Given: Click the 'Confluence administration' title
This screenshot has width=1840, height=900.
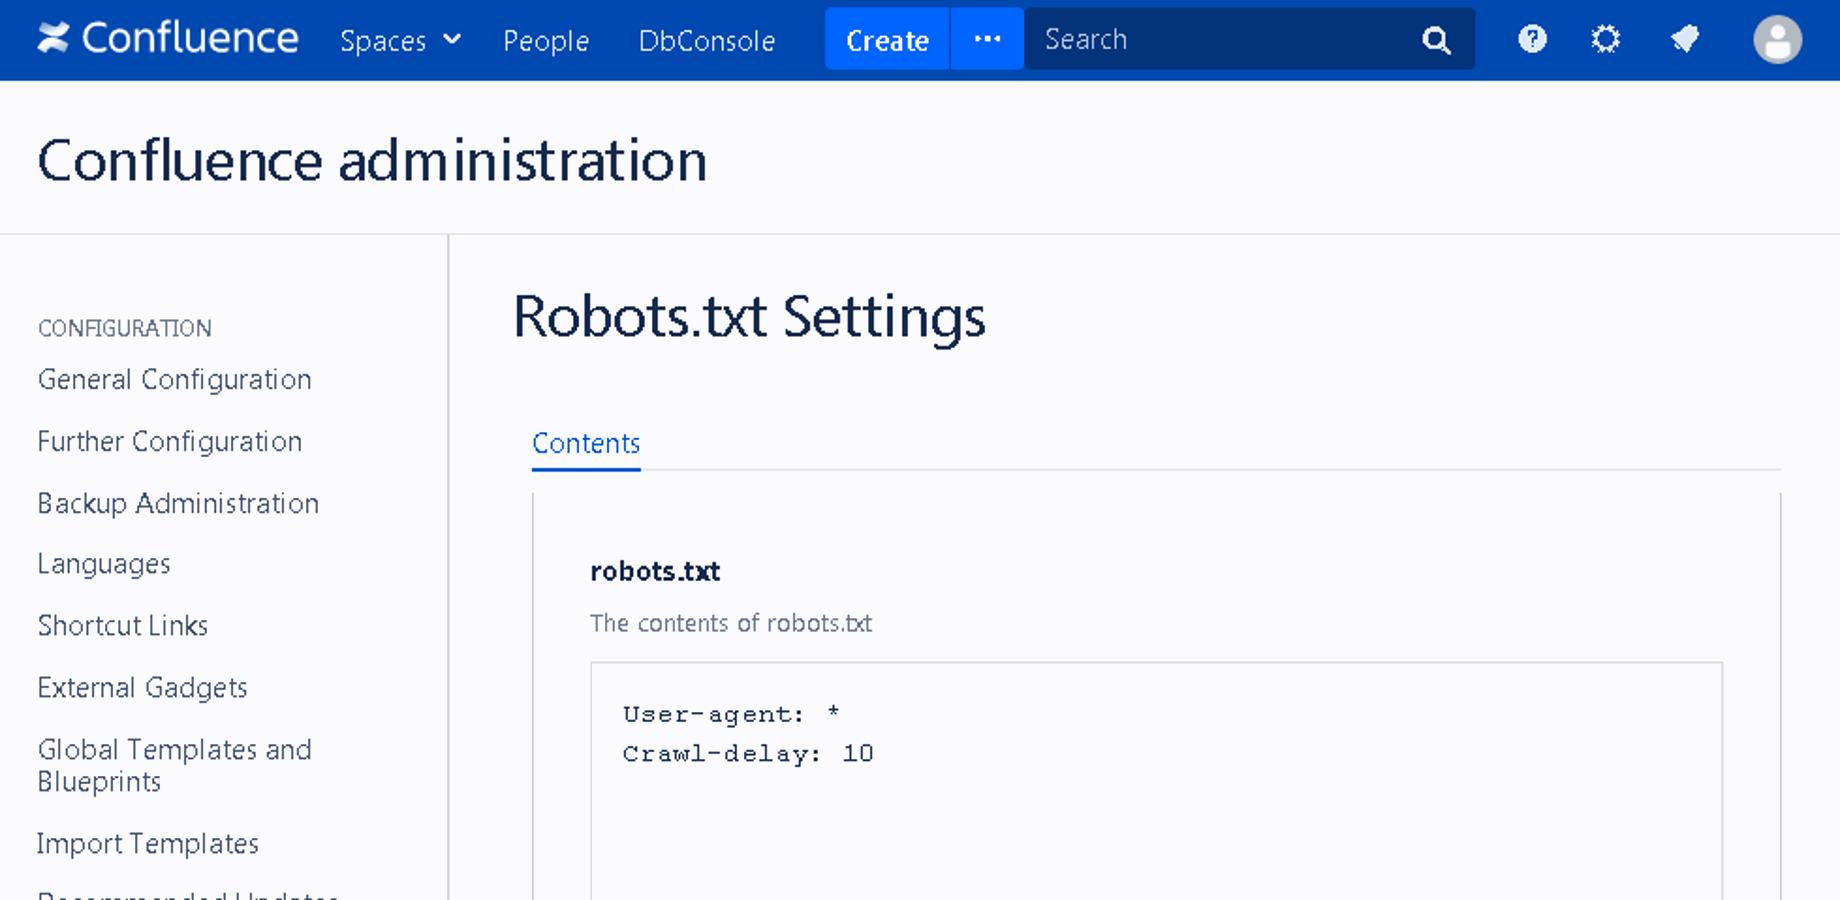Looking at the screenshot, I should [372, 160].
